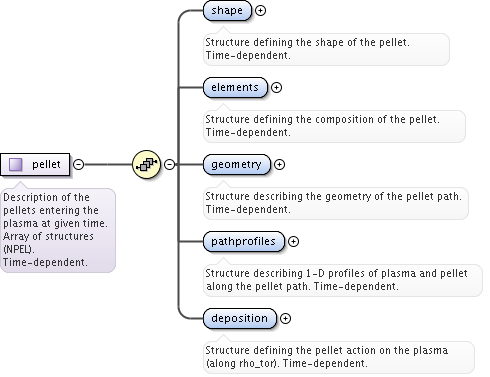Click the geometry annotation about pellet path

pos(336,203)
